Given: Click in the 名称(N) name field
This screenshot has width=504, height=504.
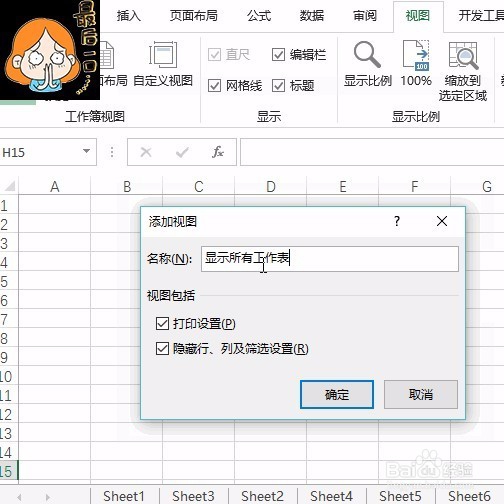Looking at the screenshot, I should point(330,259).
